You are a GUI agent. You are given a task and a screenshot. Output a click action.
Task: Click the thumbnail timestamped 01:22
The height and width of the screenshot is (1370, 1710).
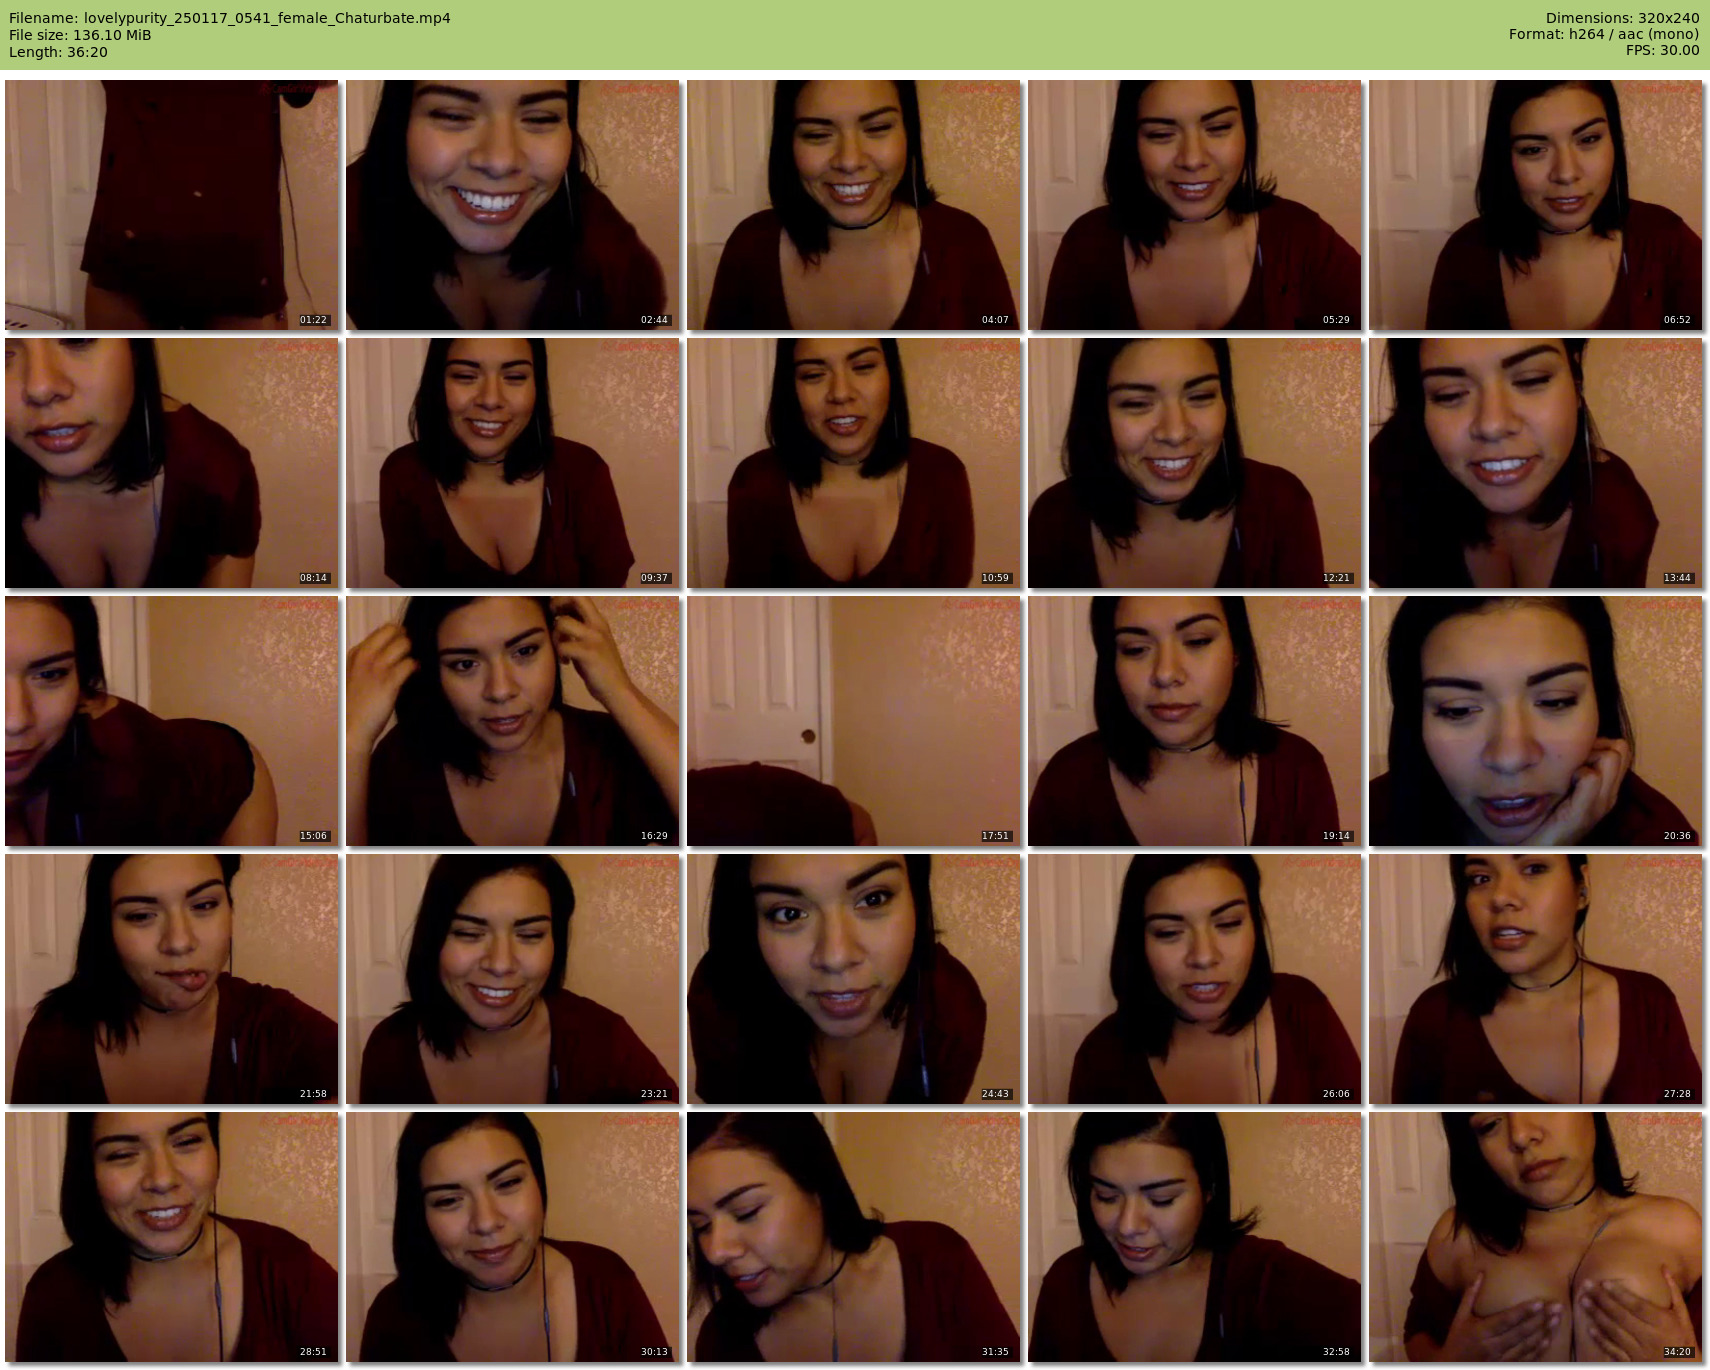(x=171, y=205)
